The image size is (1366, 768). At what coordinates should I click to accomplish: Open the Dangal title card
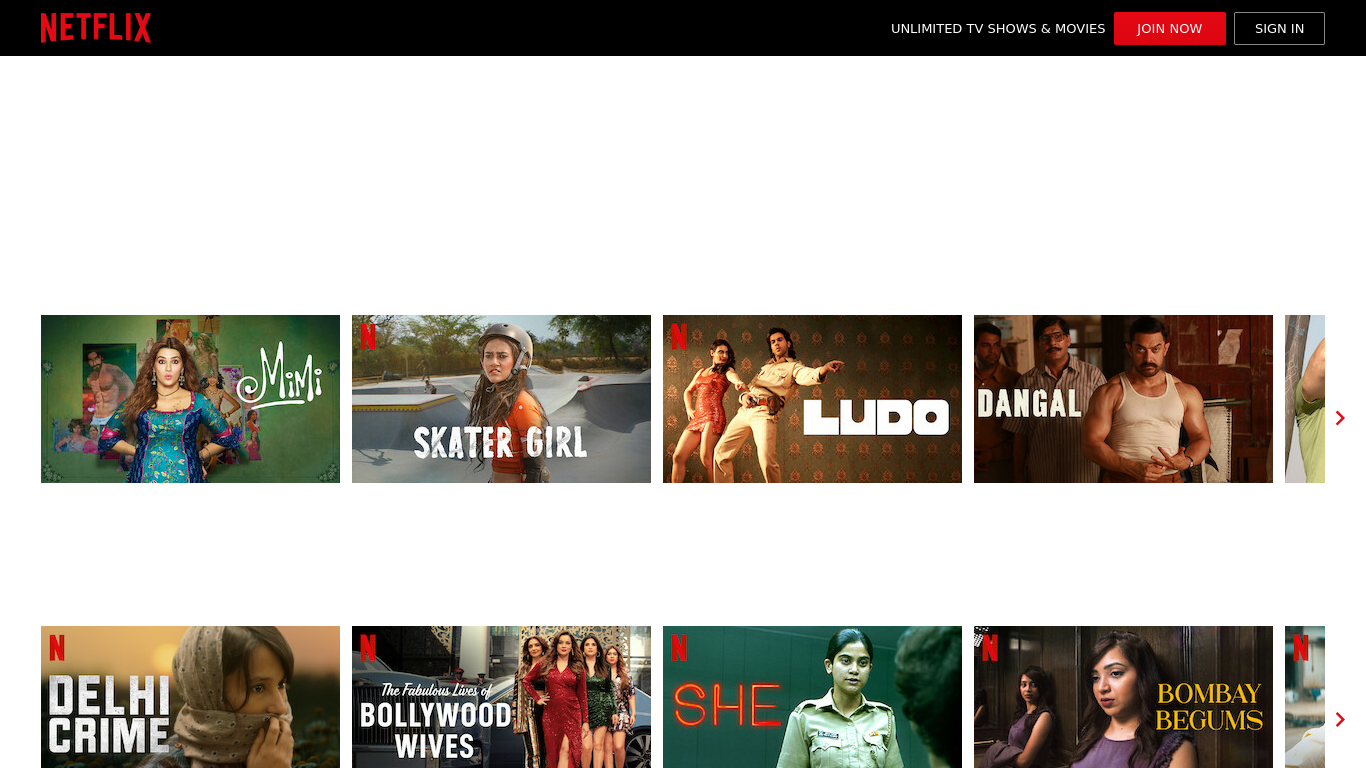[1123, 398]
